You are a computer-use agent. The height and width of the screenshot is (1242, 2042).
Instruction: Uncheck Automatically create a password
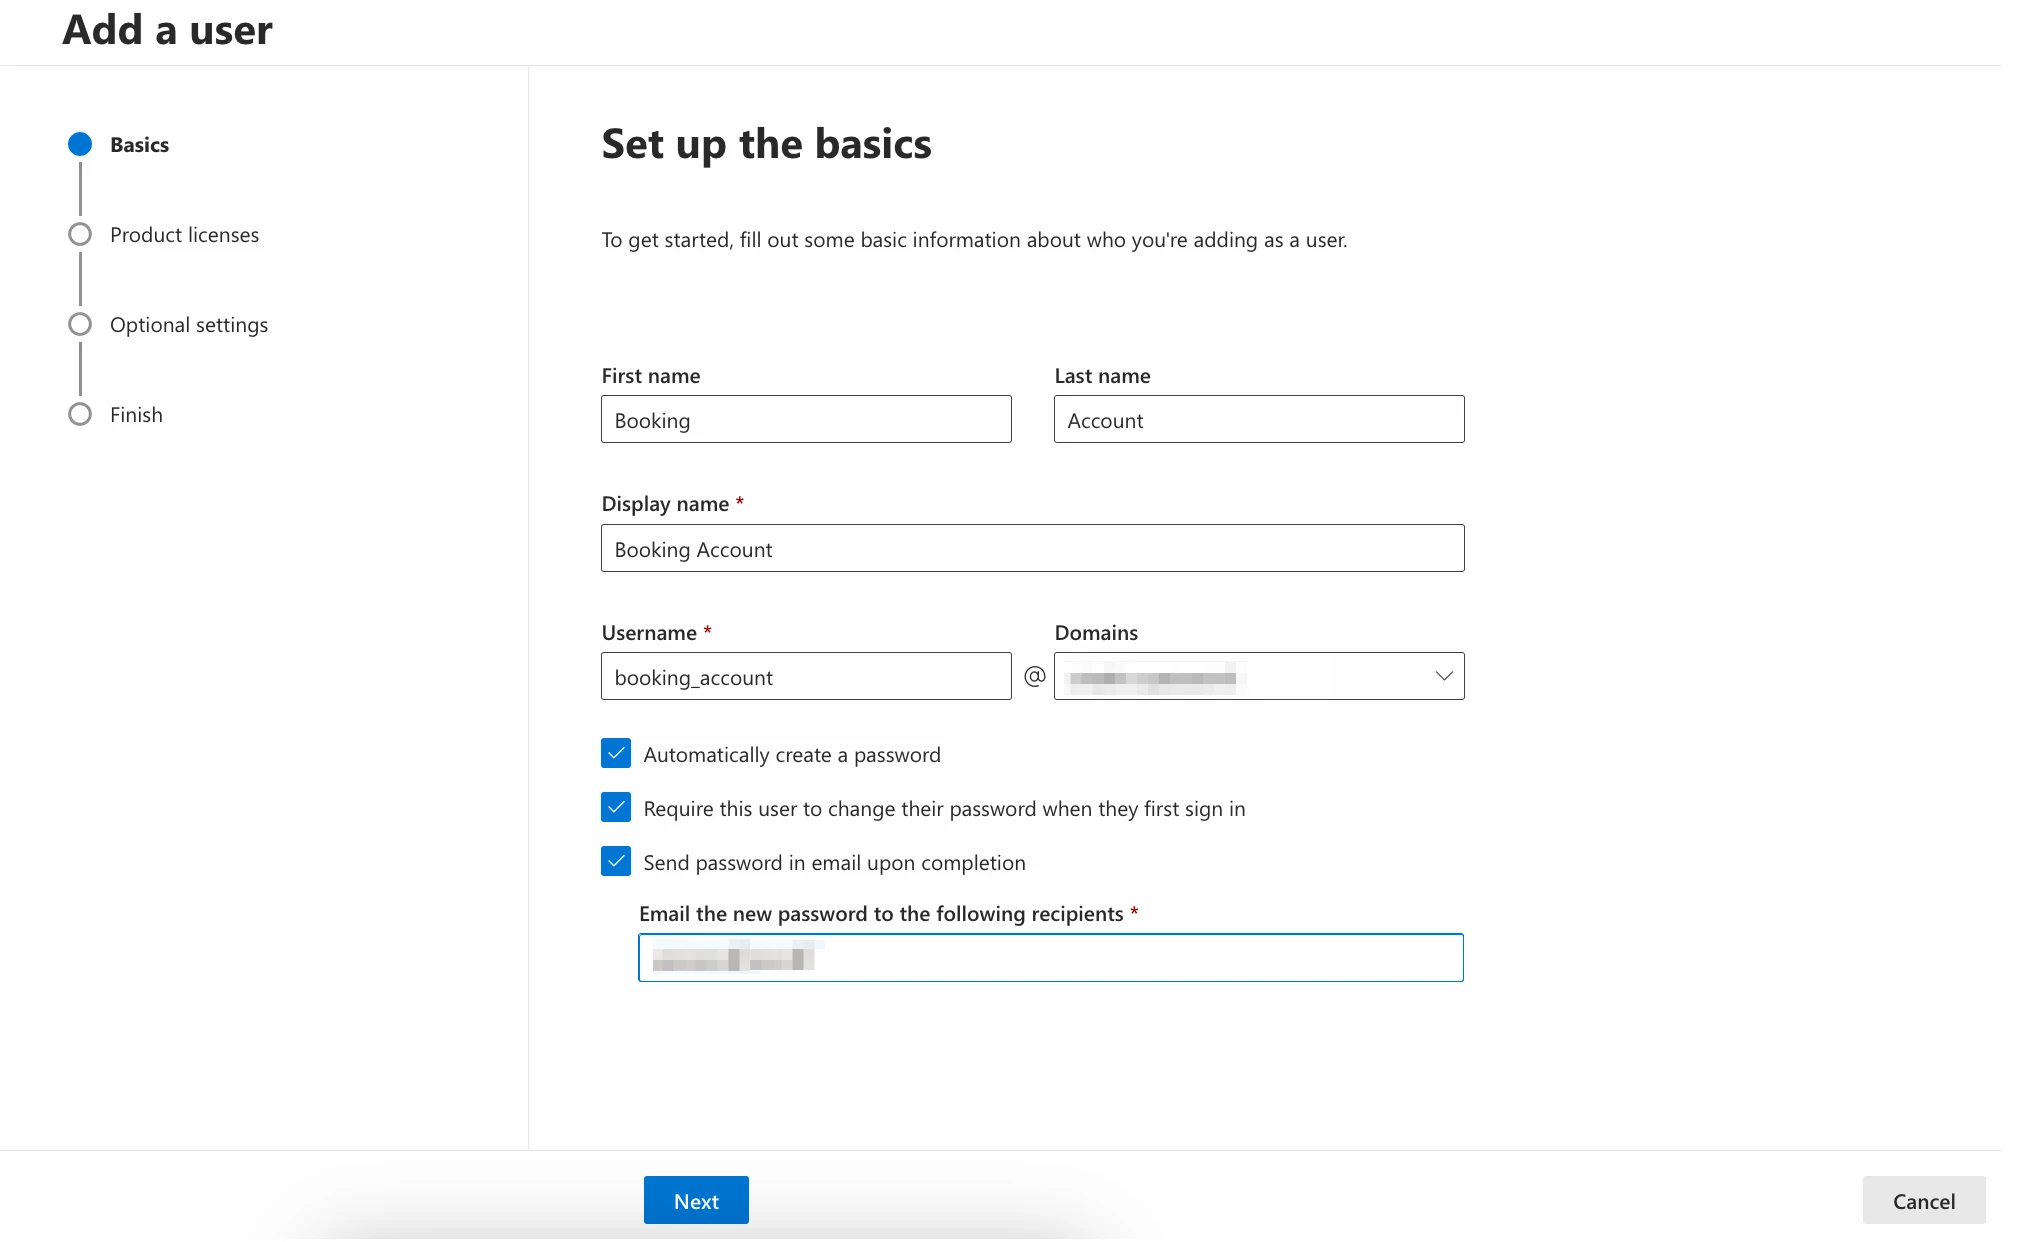pos(616,754)
